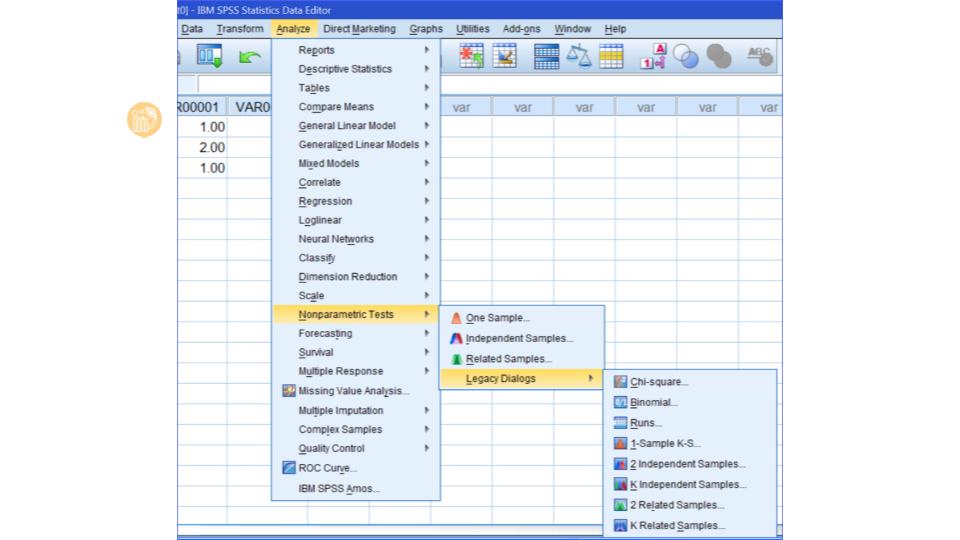Viewport: 960px width, 540px height.
Task: Open the 2 Independent Samples dialog
Action: tap(689, 464)
